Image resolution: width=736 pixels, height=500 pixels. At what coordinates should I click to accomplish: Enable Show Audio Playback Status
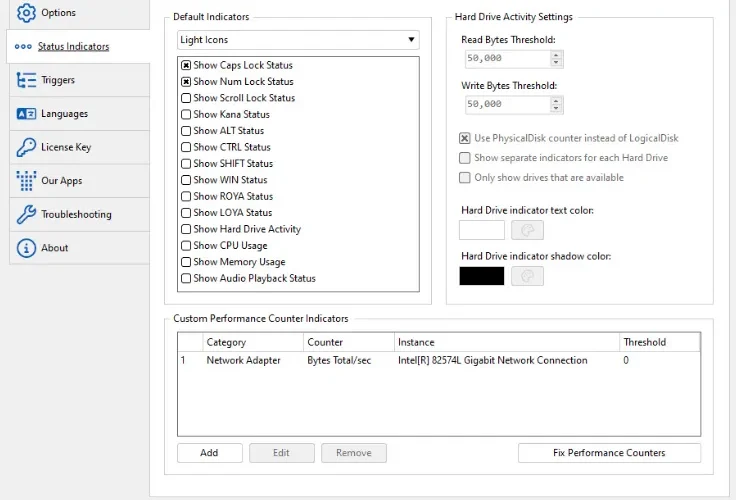(x=186, y=278)
